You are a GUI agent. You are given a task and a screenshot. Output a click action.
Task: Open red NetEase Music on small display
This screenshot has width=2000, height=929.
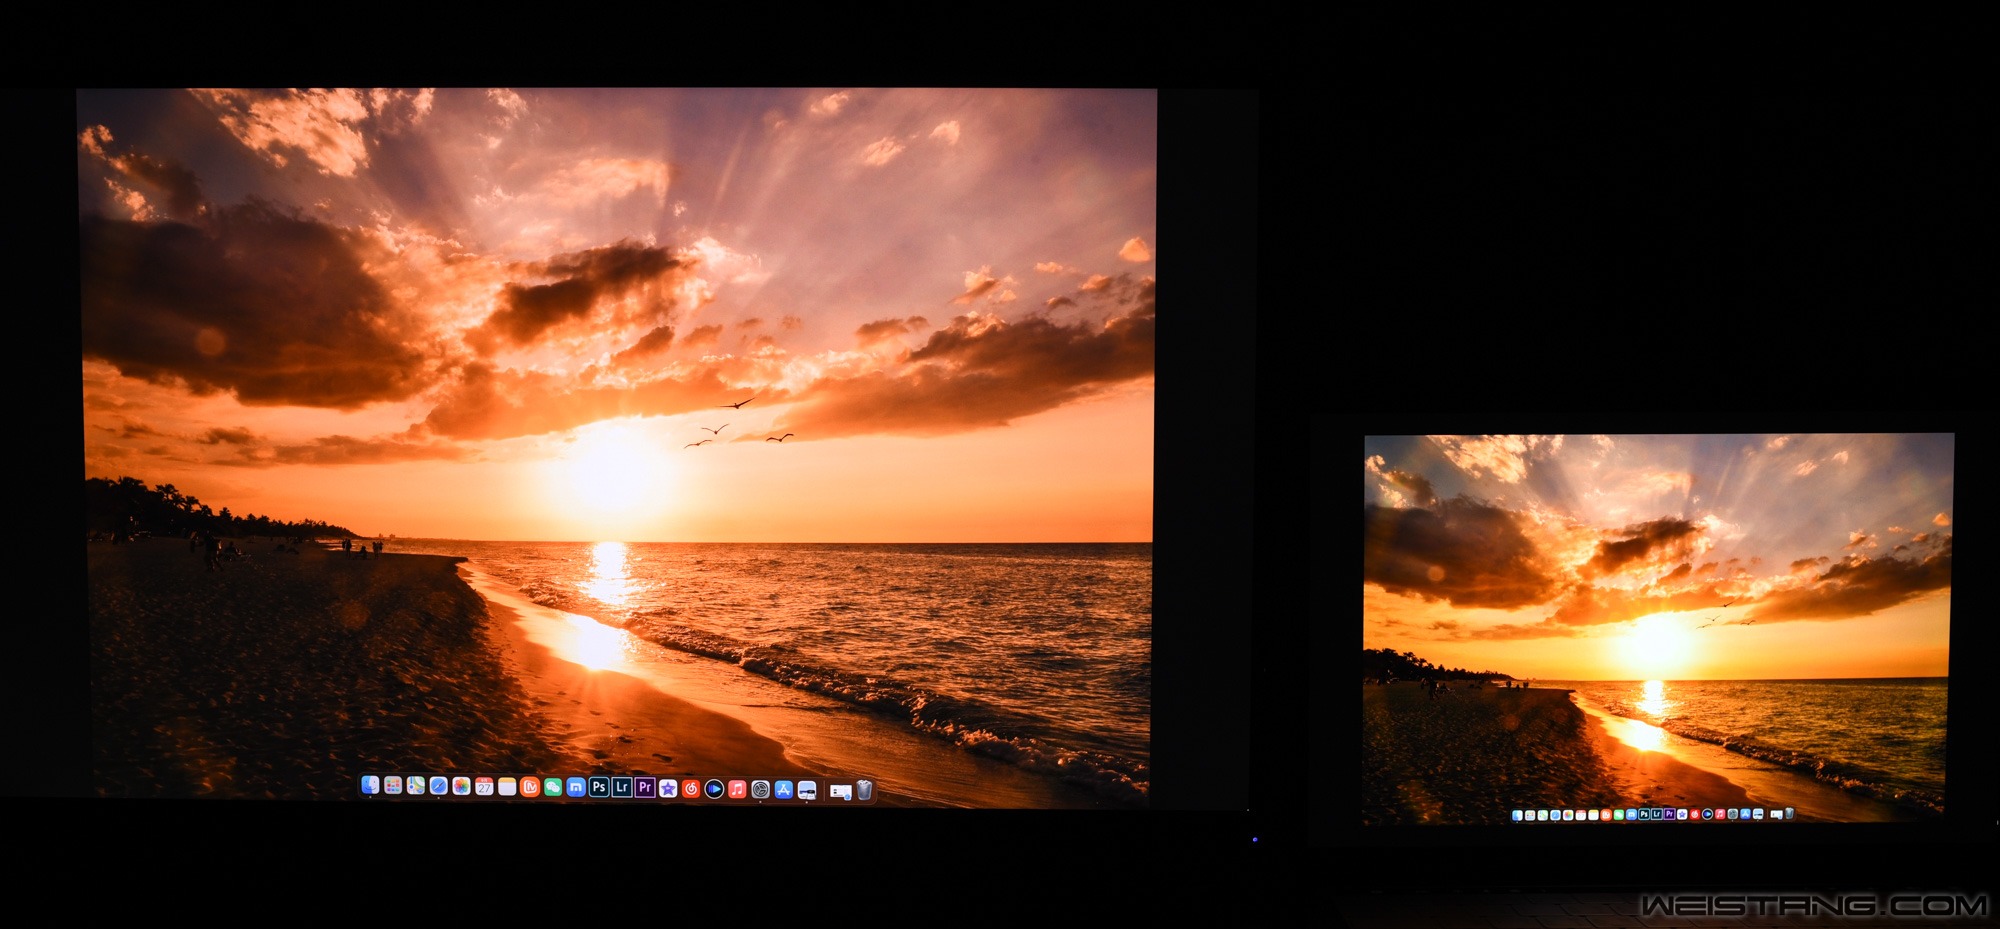click(1695, 814)
